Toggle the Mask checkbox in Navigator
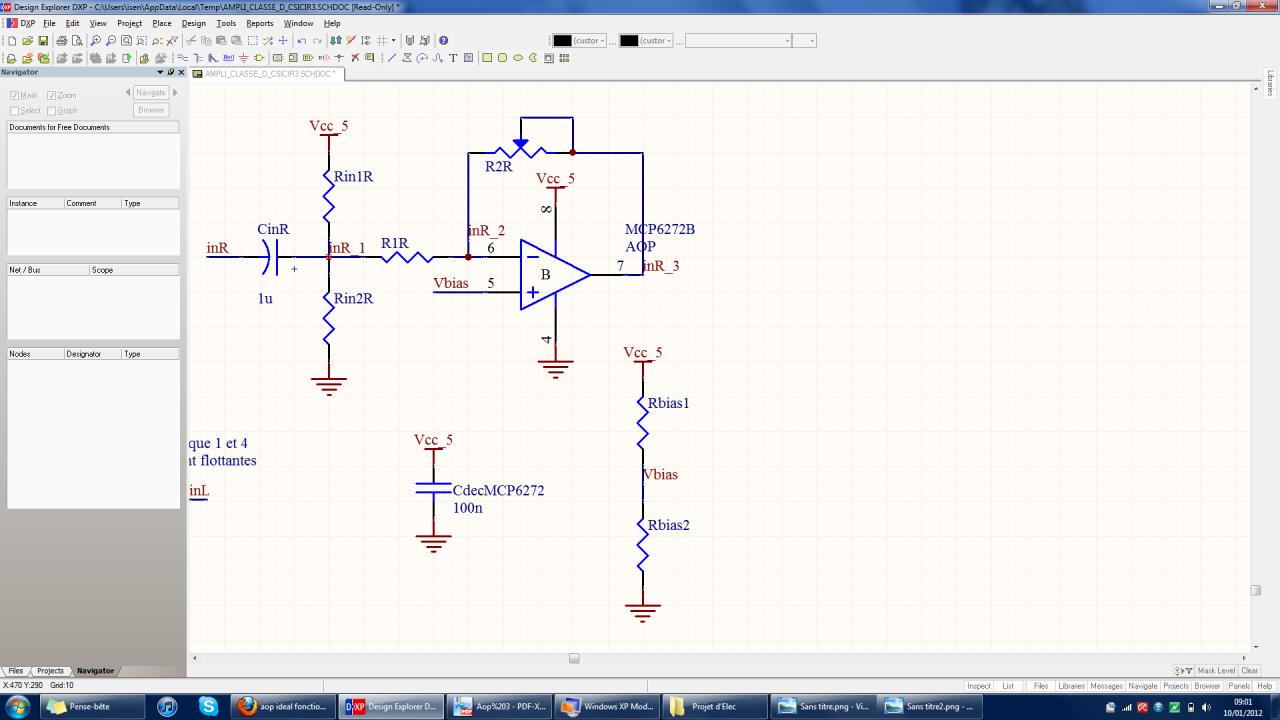This screenshot has width=1280, height=720. coord(14,96)
